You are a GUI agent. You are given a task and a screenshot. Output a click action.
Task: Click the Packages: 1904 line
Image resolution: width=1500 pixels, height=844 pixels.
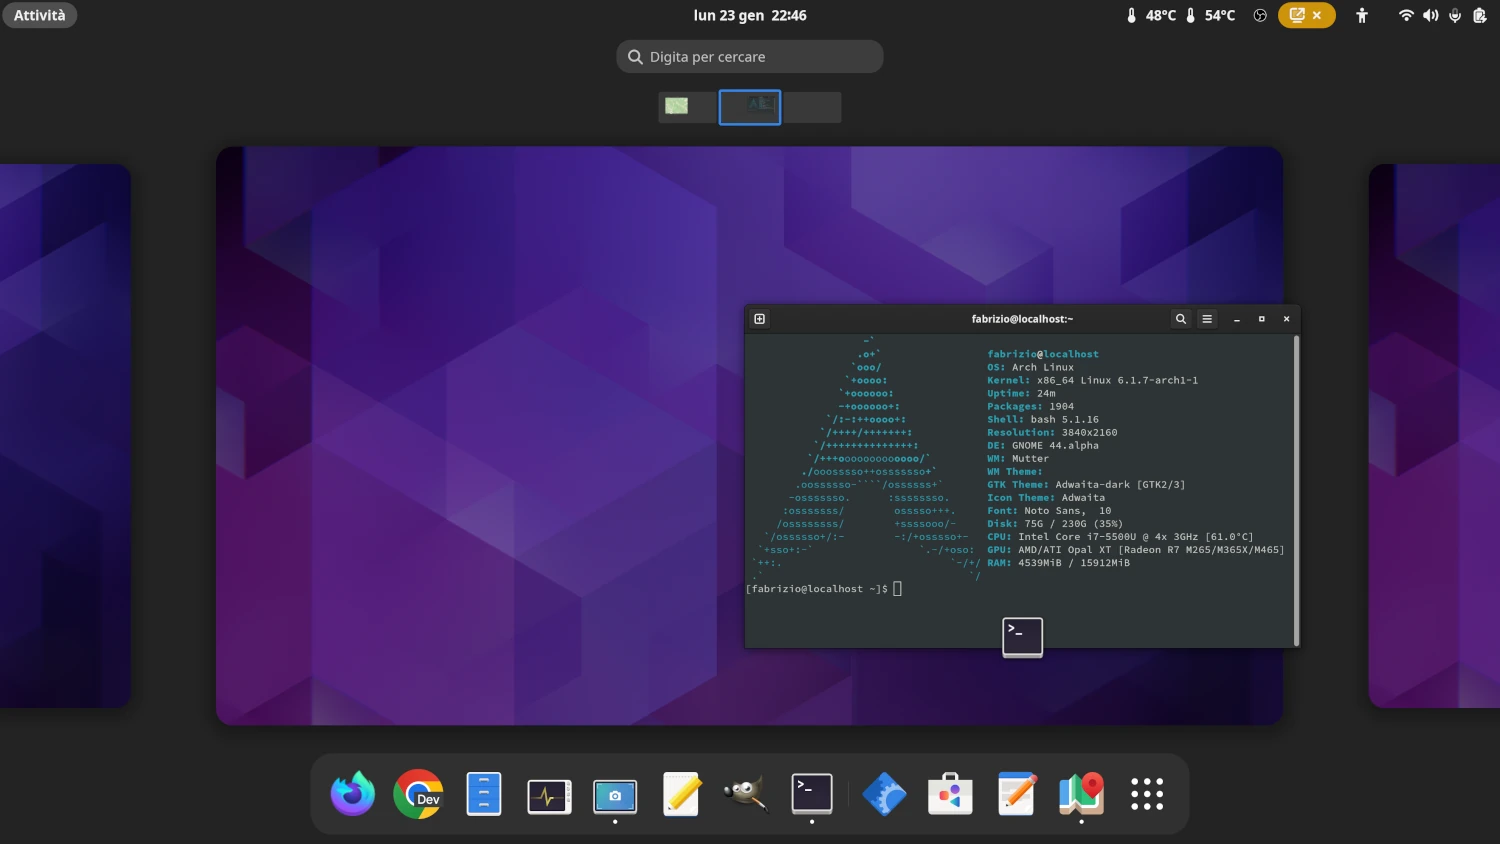pyautogui.click(x=1030, y=406)
